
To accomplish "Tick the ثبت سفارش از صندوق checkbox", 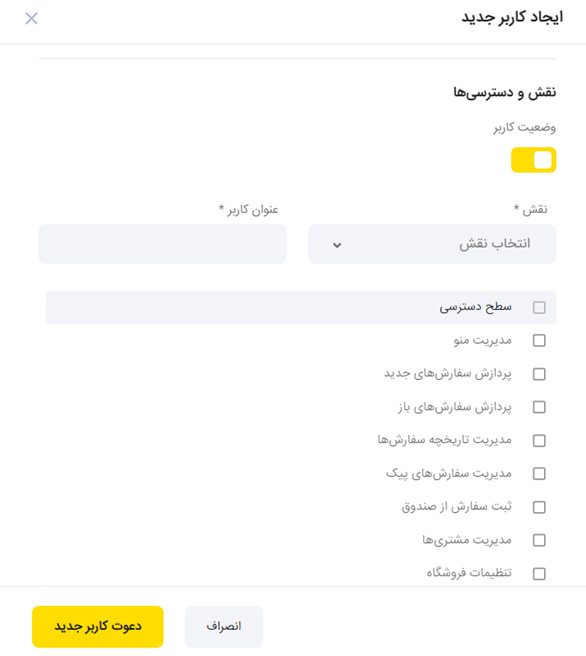I will [x=539, y=507].
